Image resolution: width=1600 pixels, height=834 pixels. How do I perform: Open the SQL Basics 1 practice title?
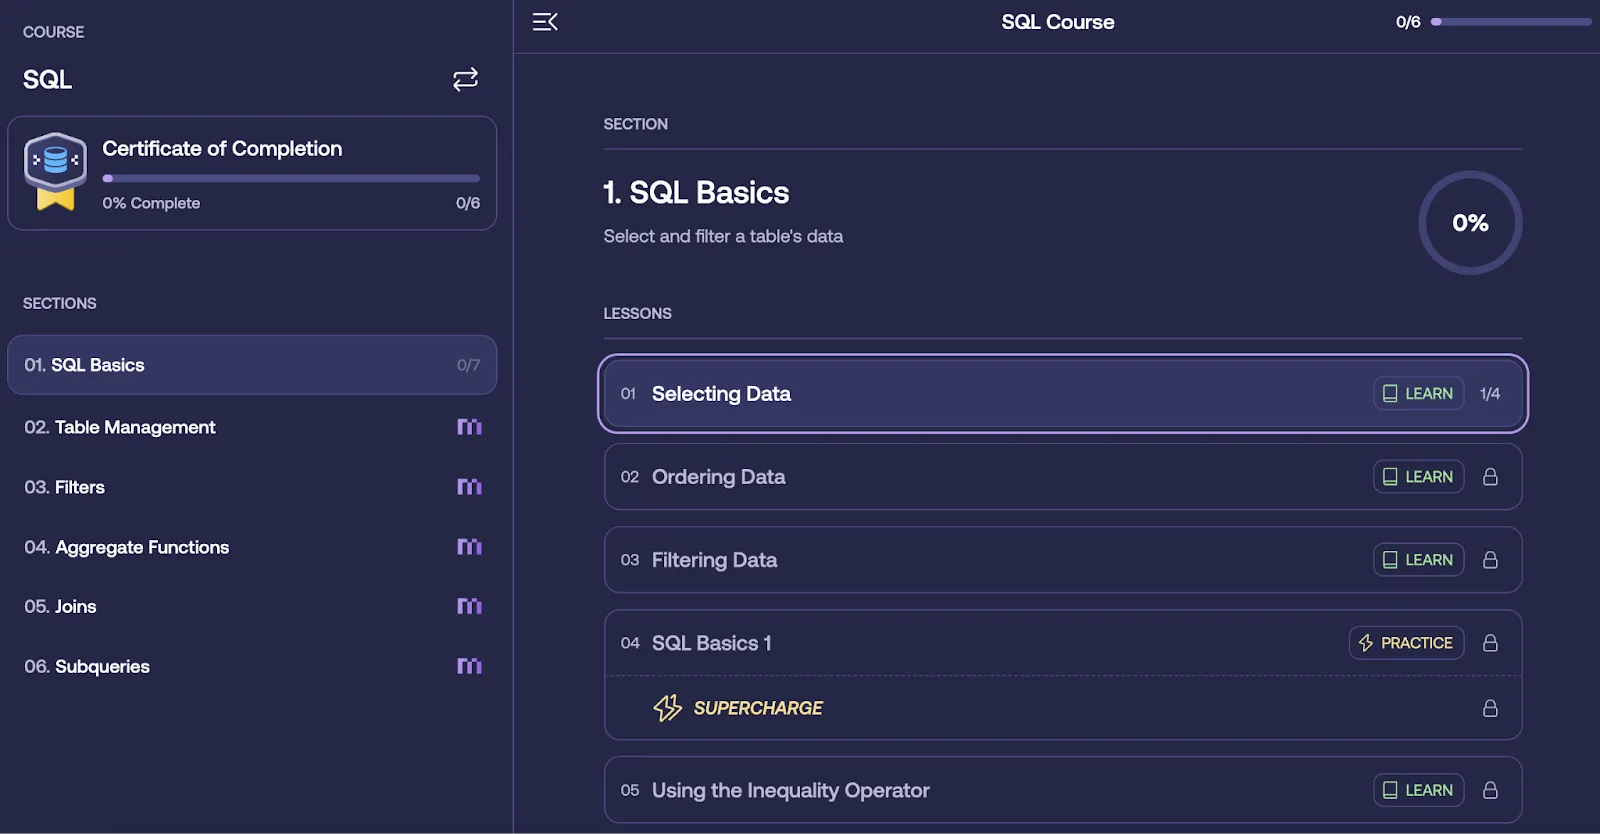click(711, 643)
